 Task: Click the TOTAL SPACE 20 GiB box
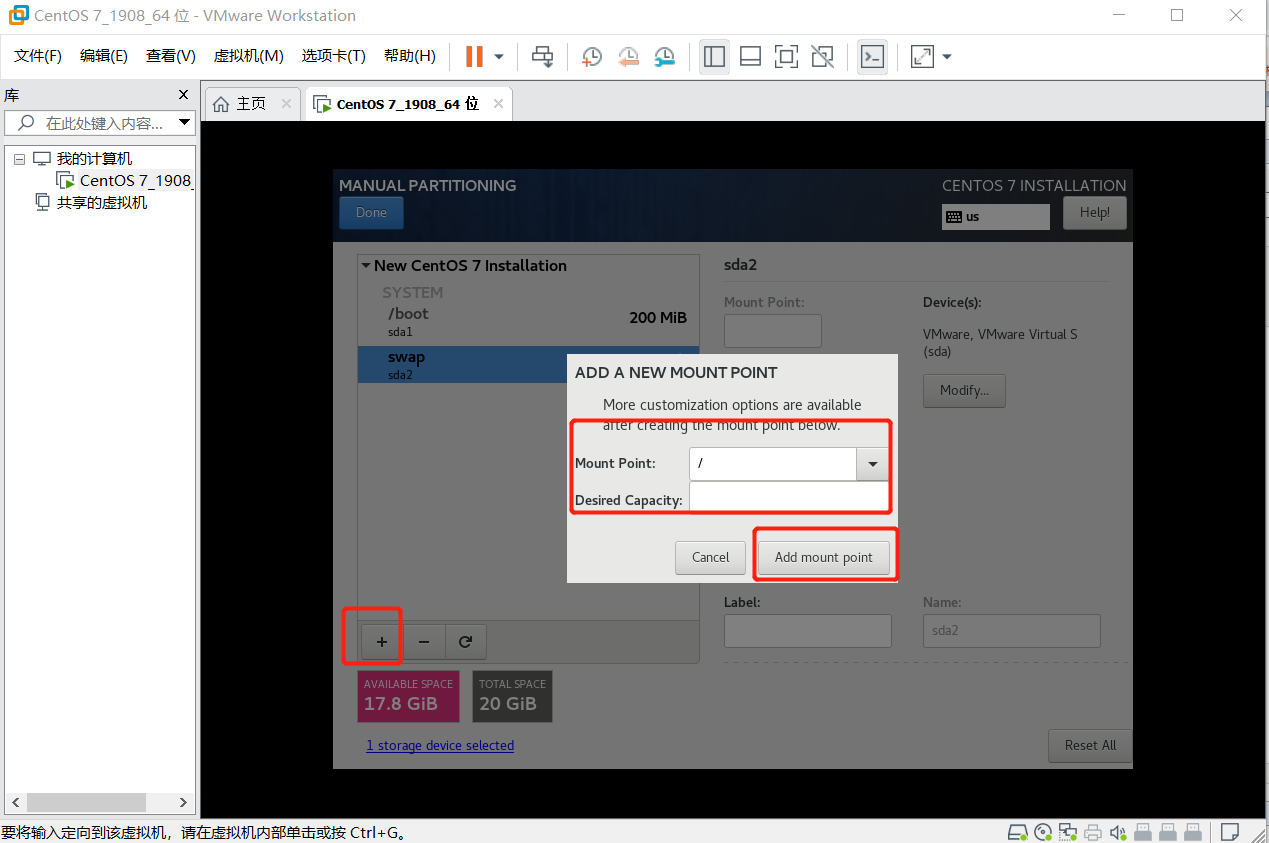click(512, 696)
